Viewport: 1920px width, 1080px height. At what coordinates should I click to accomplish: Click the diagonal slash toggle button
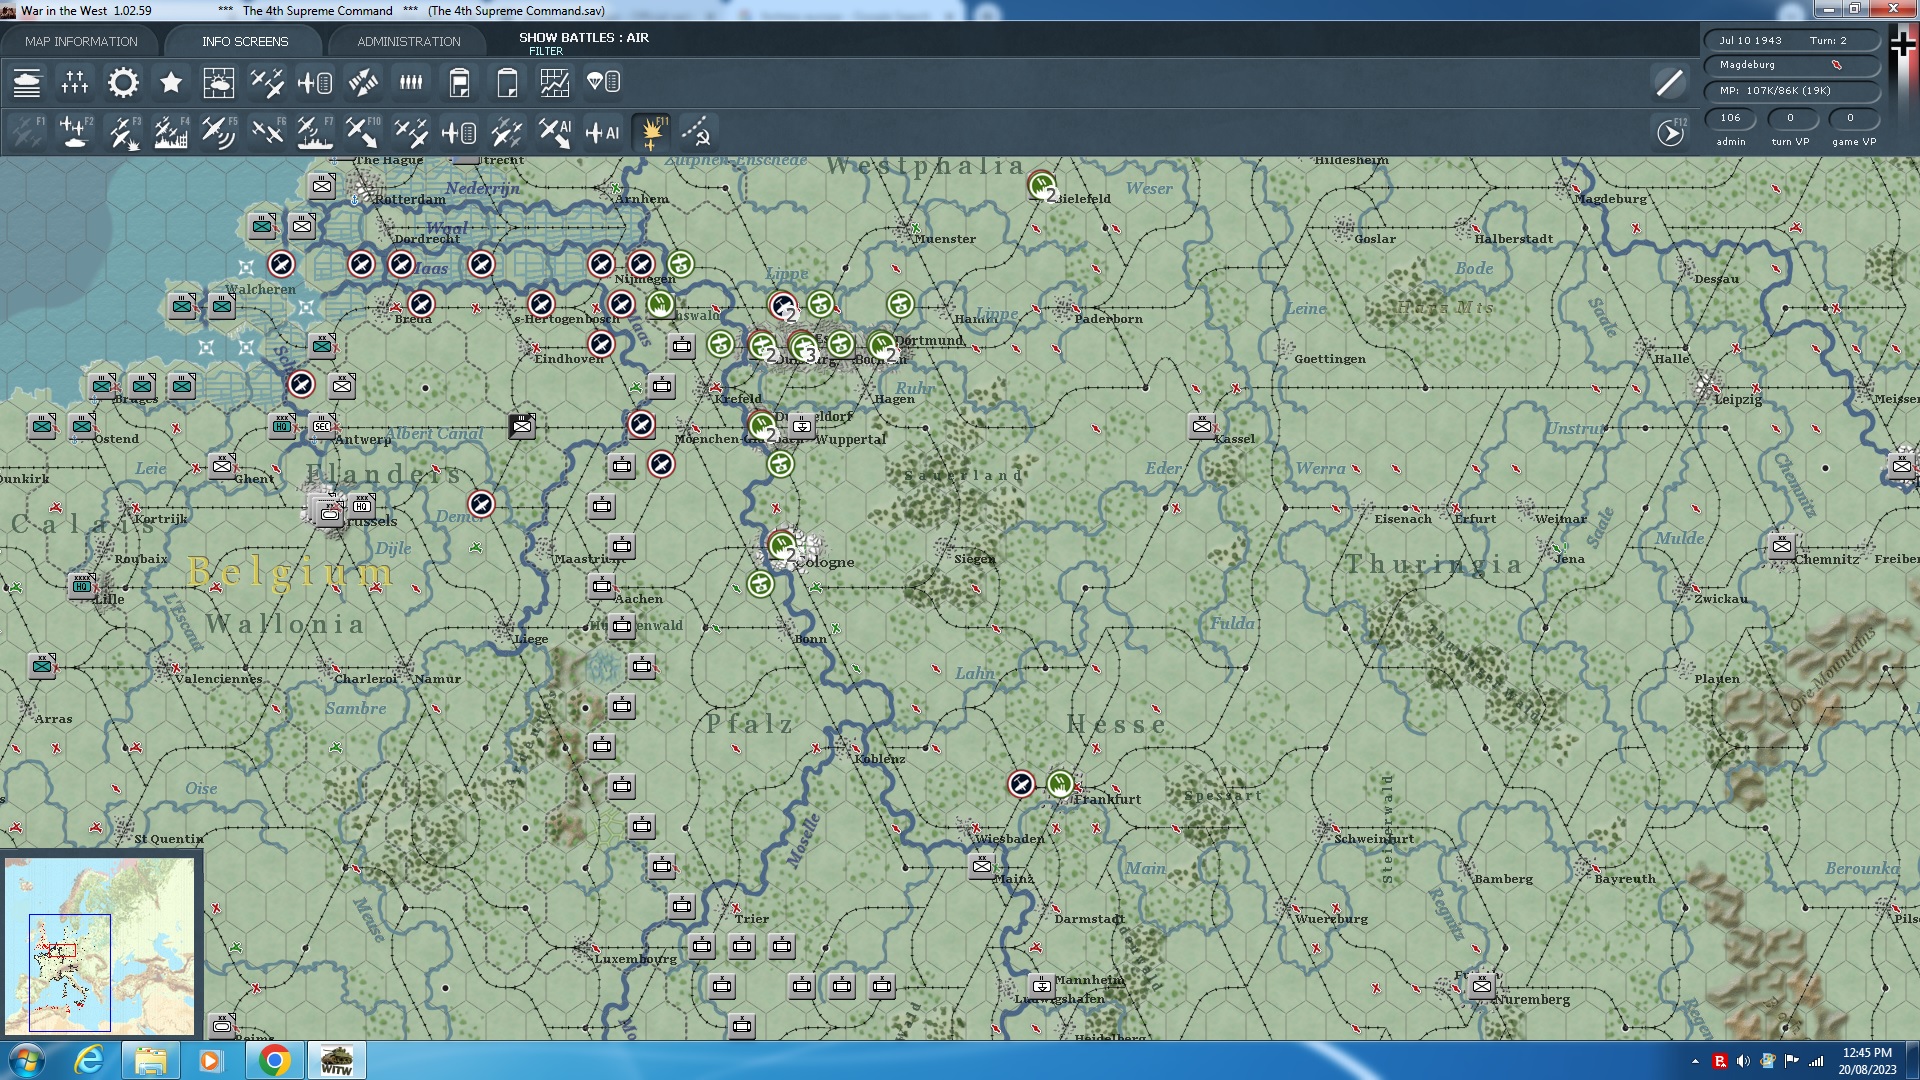tap(1669, 82)
